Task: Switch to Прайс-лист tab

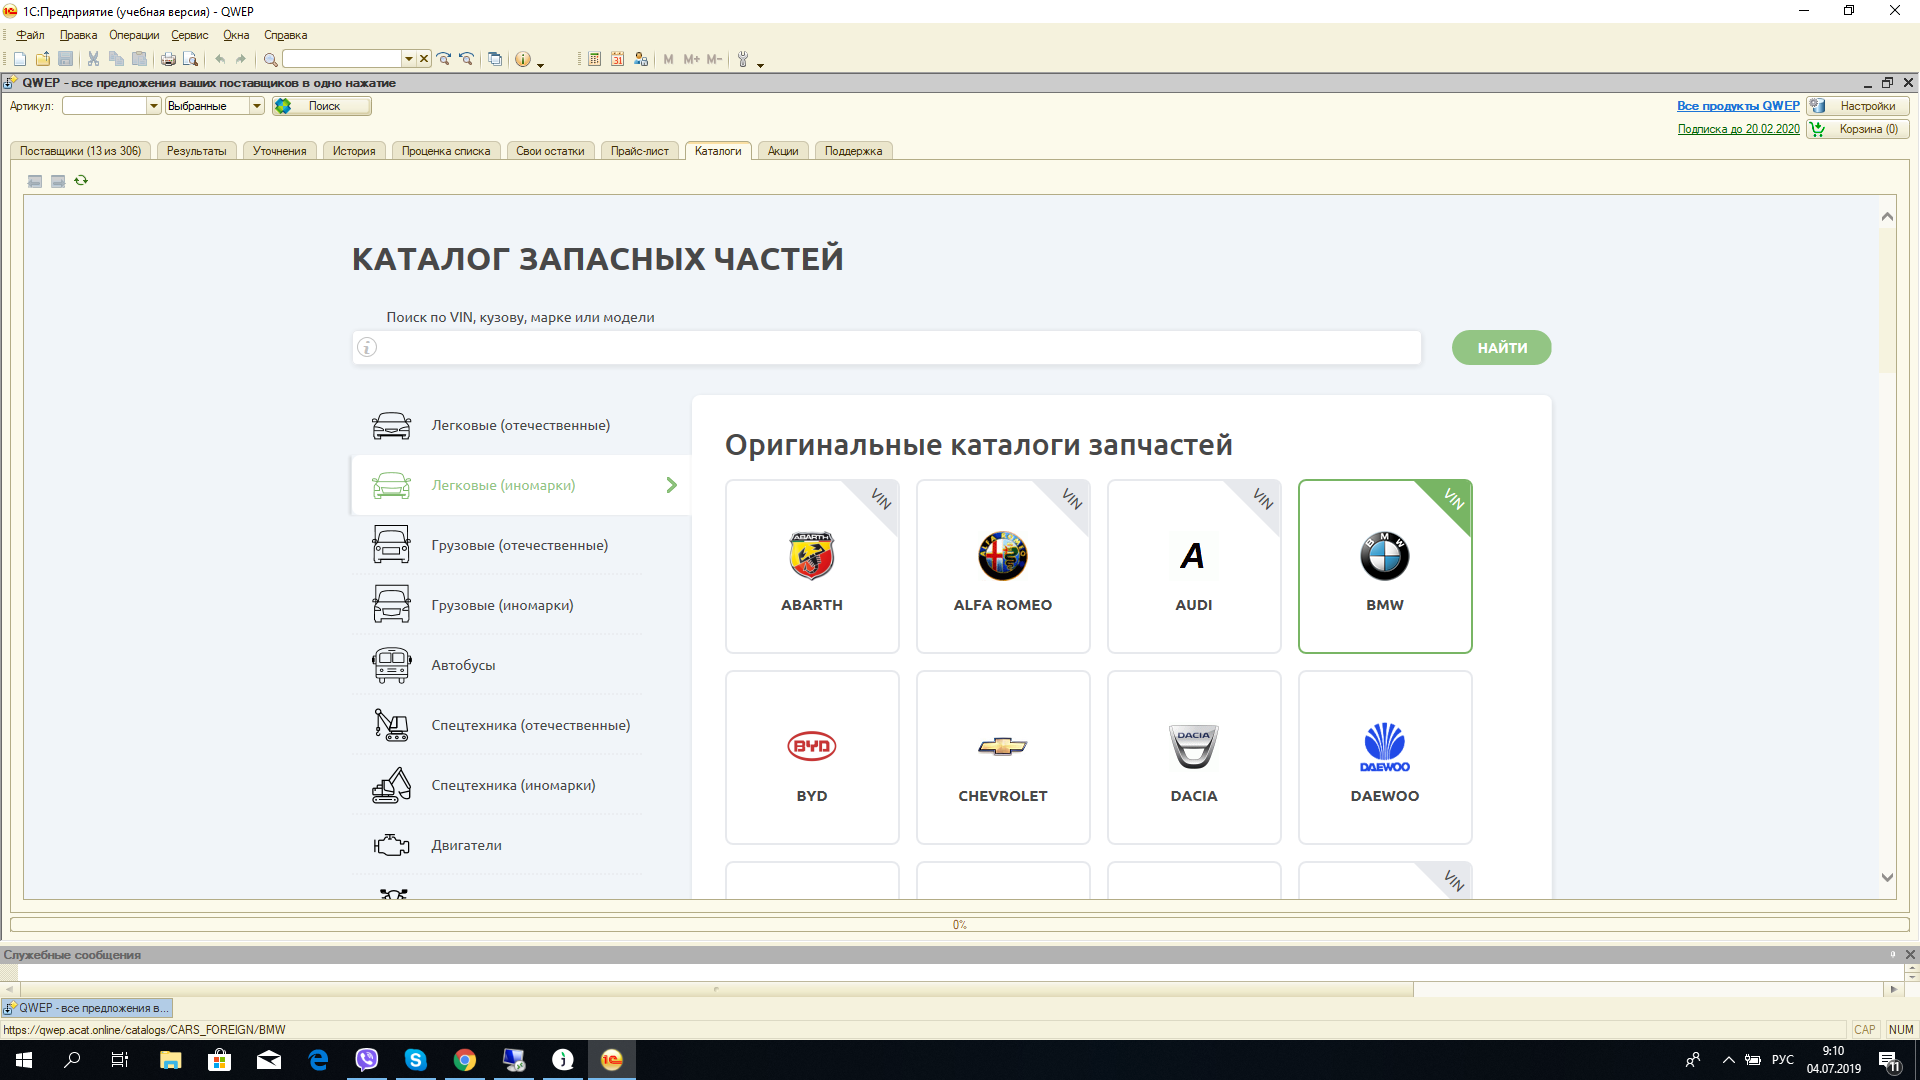Action: (x=640, y=151)
